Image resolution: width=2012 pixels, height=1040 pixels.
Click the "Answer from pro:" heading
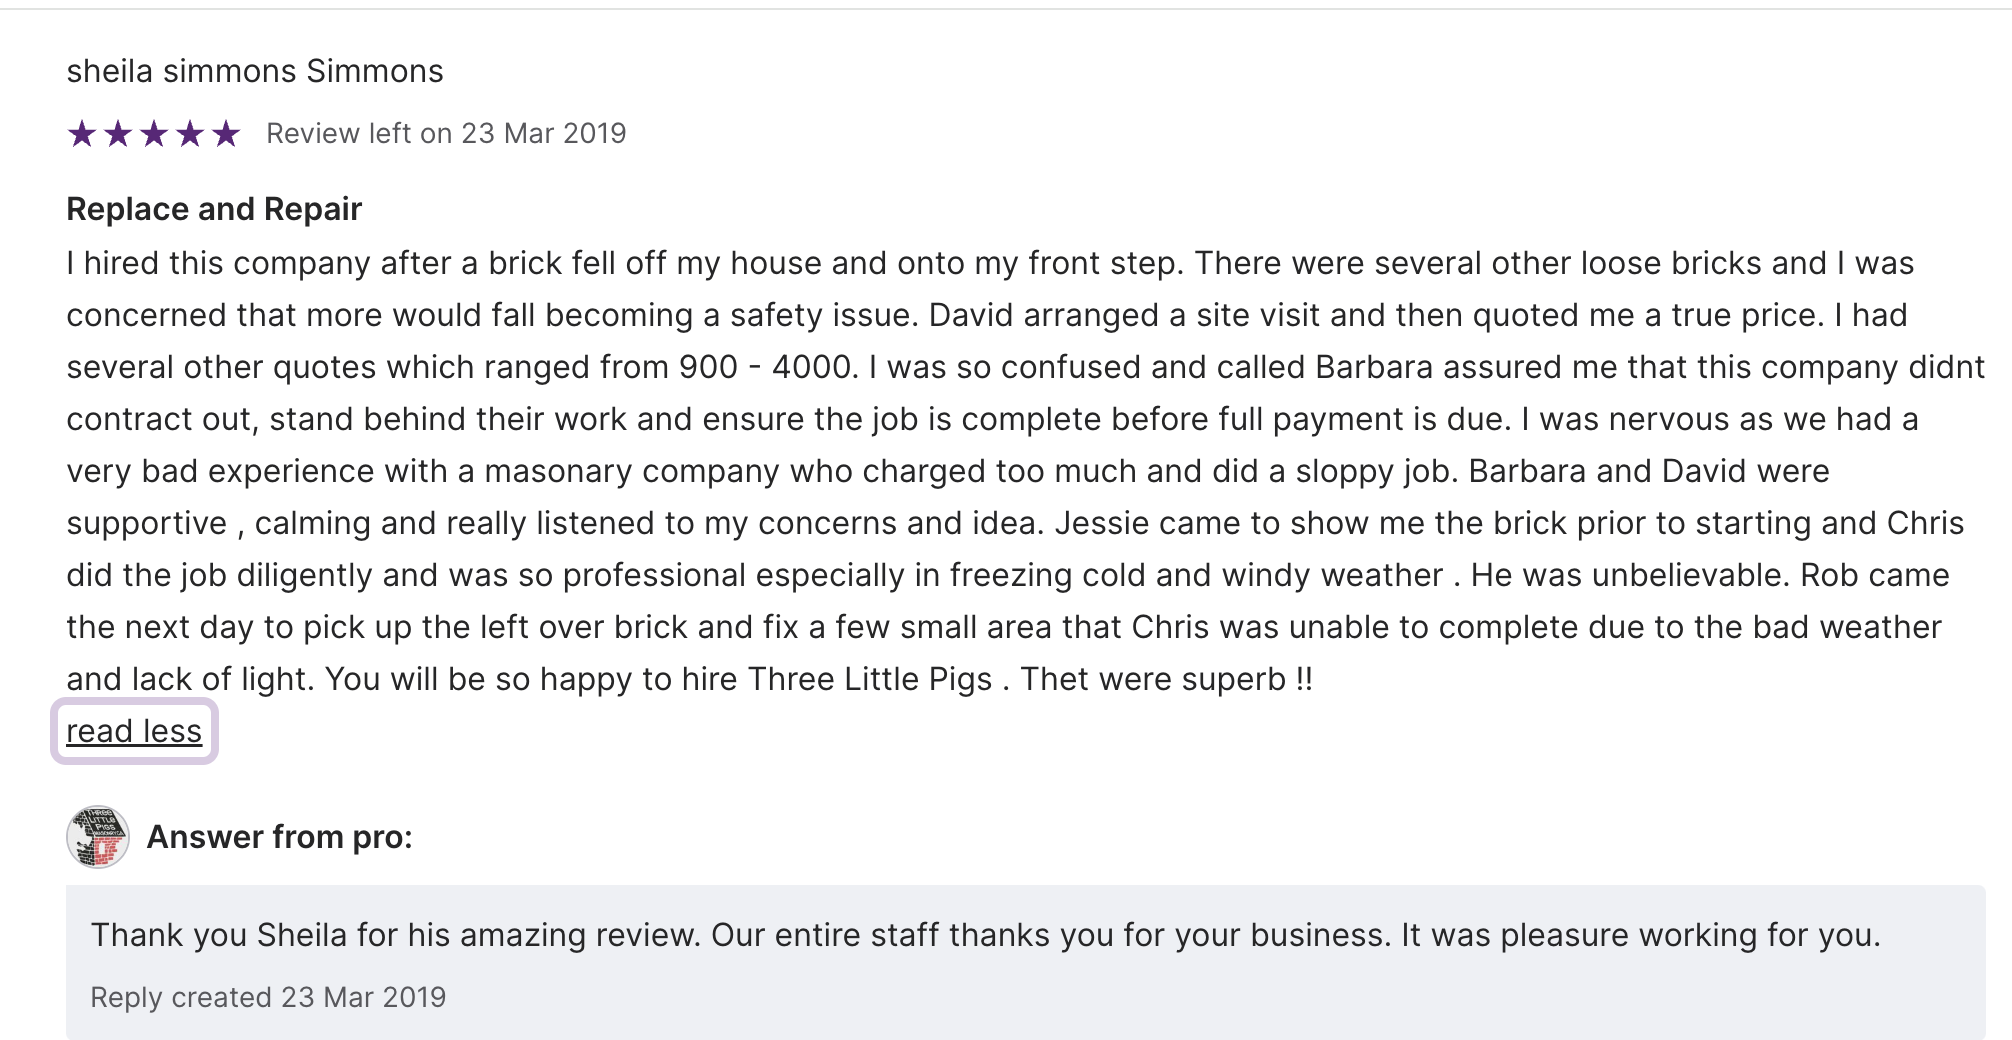(280, 837)
